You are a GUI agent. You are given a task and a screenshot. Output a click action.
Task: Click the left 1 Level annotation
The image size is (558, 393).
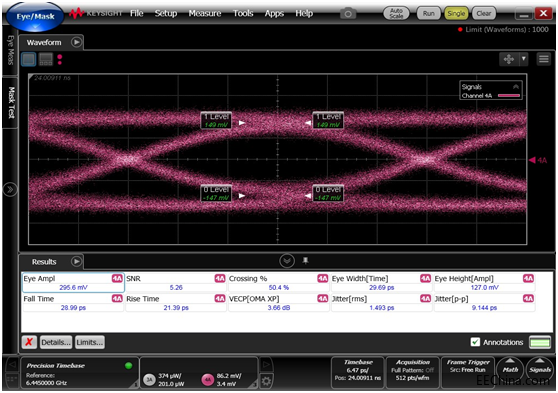click(x=216, y=120)
